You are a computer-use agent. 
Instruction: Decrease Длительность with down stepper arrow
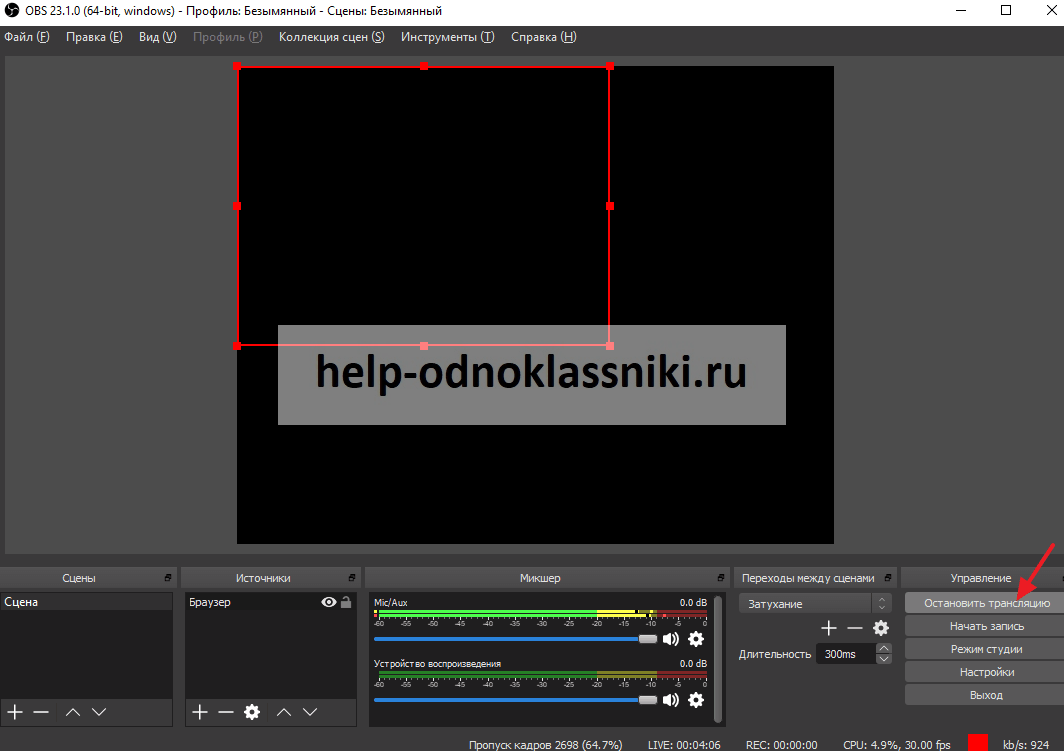tap(884, 659)
